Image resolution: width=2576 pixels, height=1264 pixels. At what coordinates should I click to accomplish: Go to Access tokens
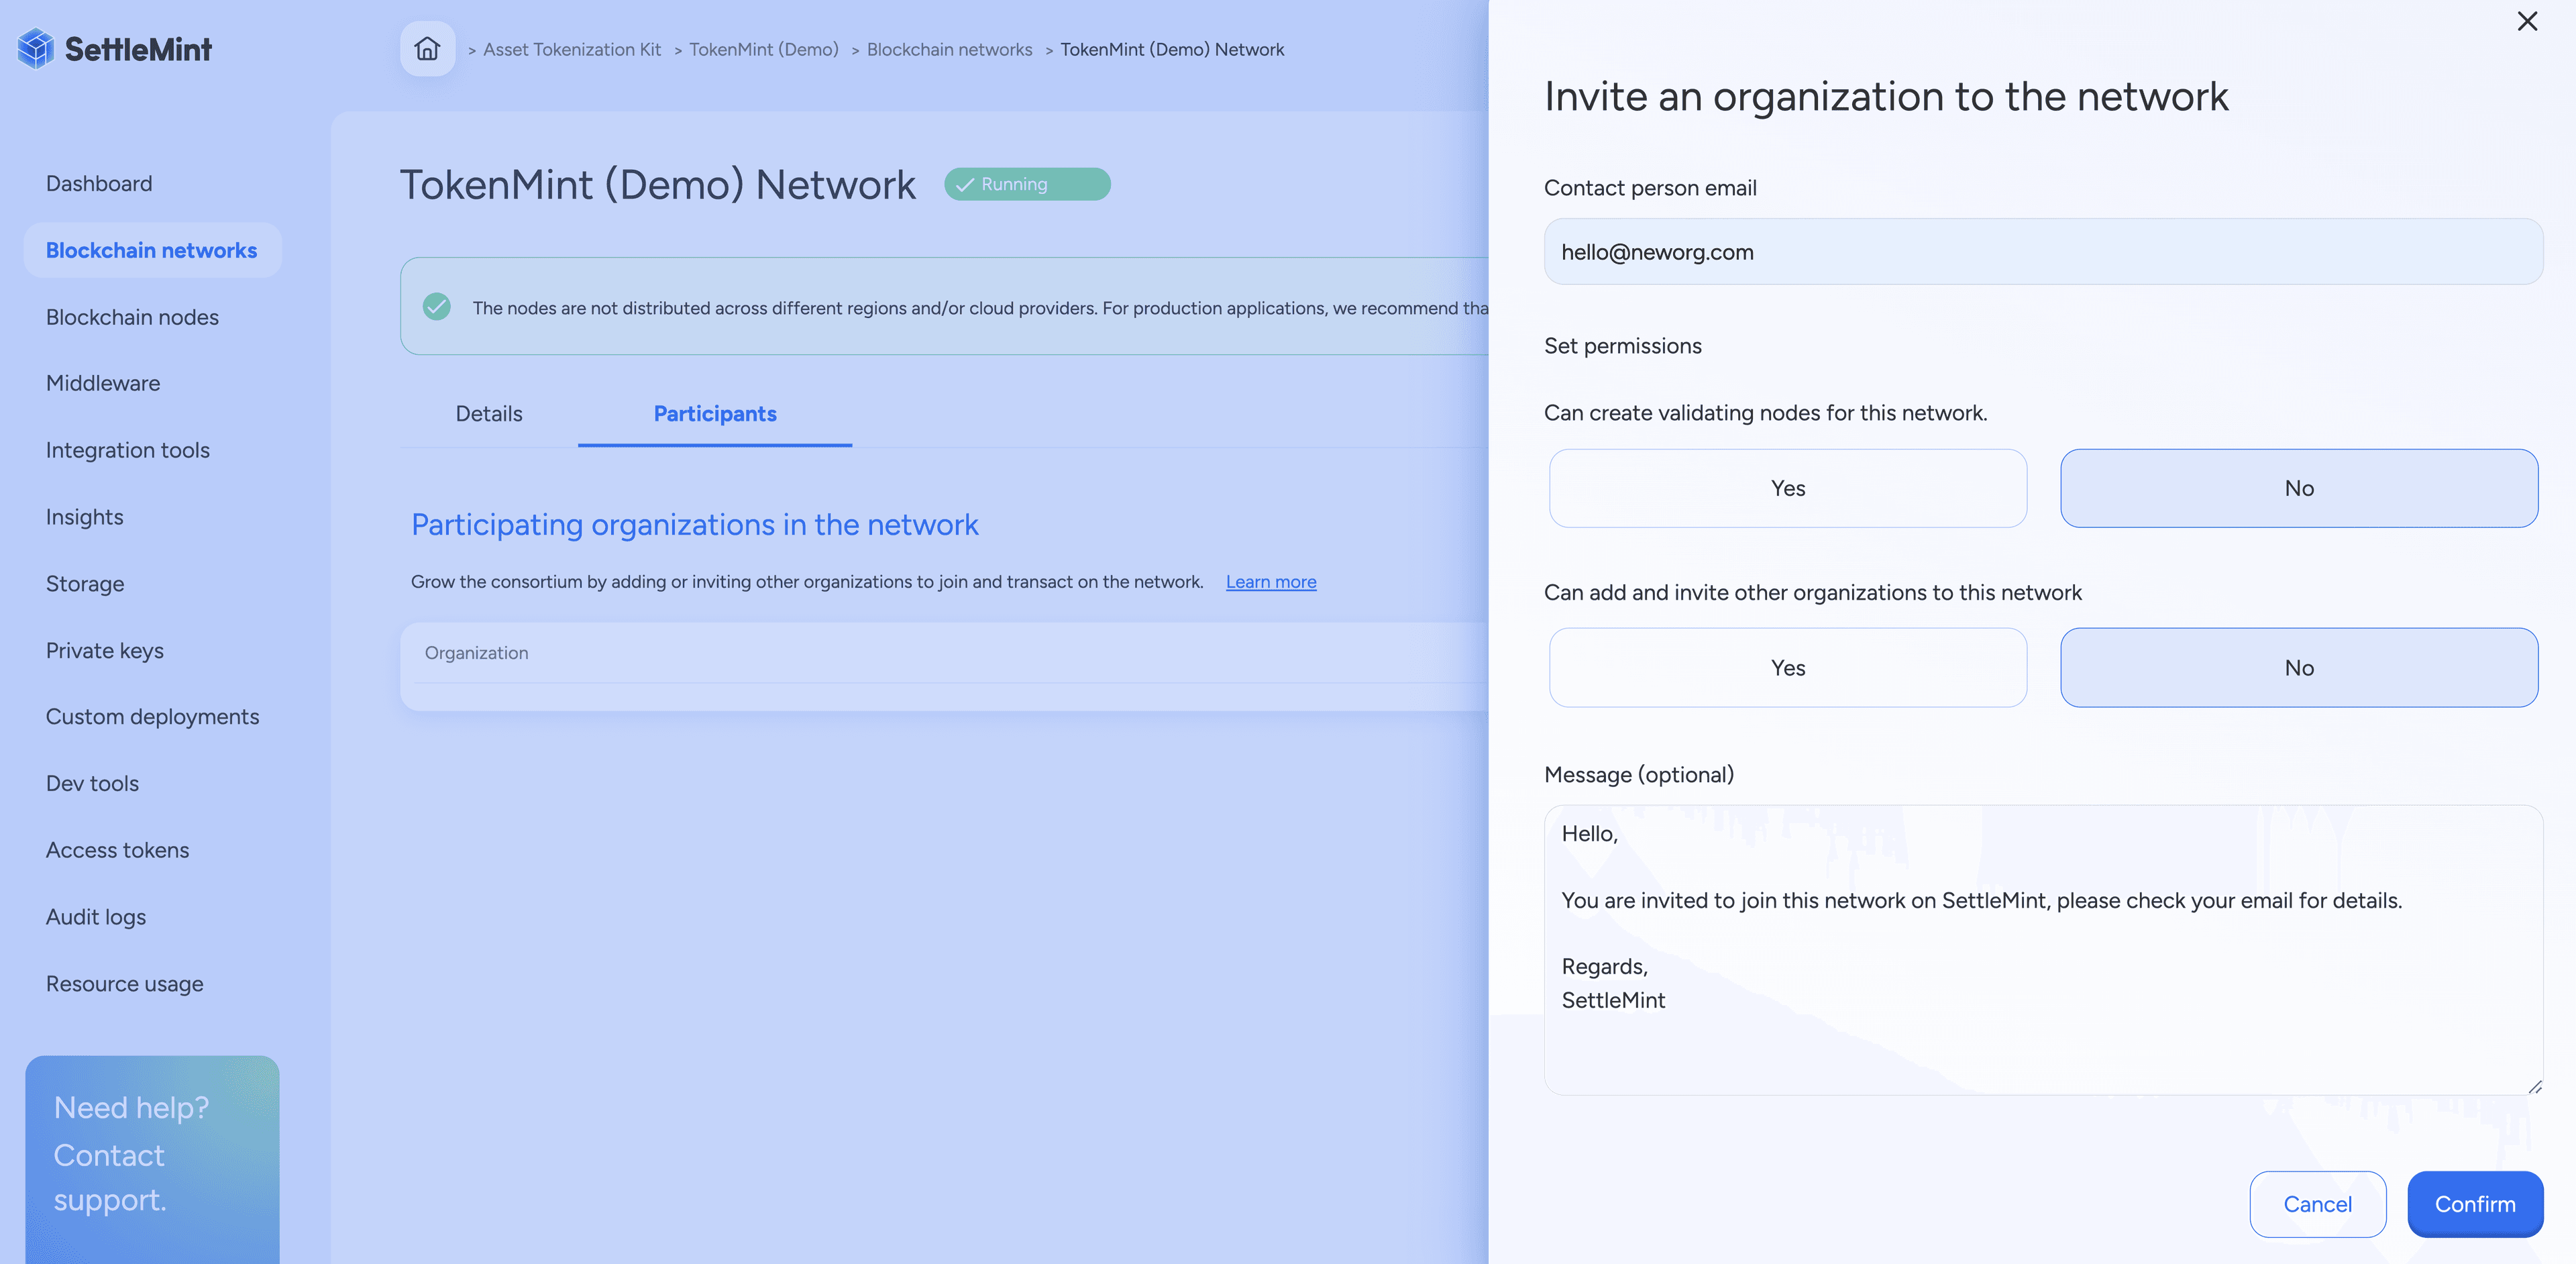point(117,850)
